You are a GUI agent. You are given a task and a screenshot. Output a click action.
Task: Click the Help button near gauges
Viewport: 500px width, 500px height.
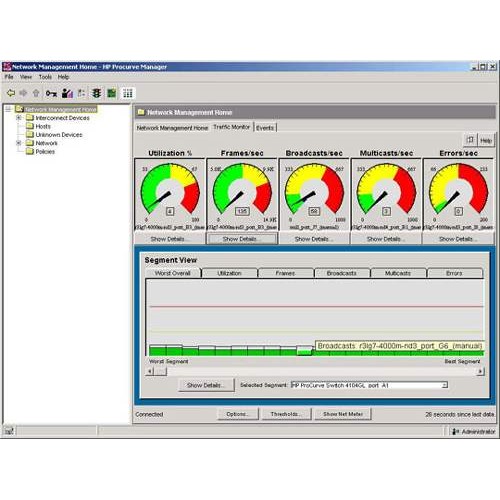[x=486, y=140]
